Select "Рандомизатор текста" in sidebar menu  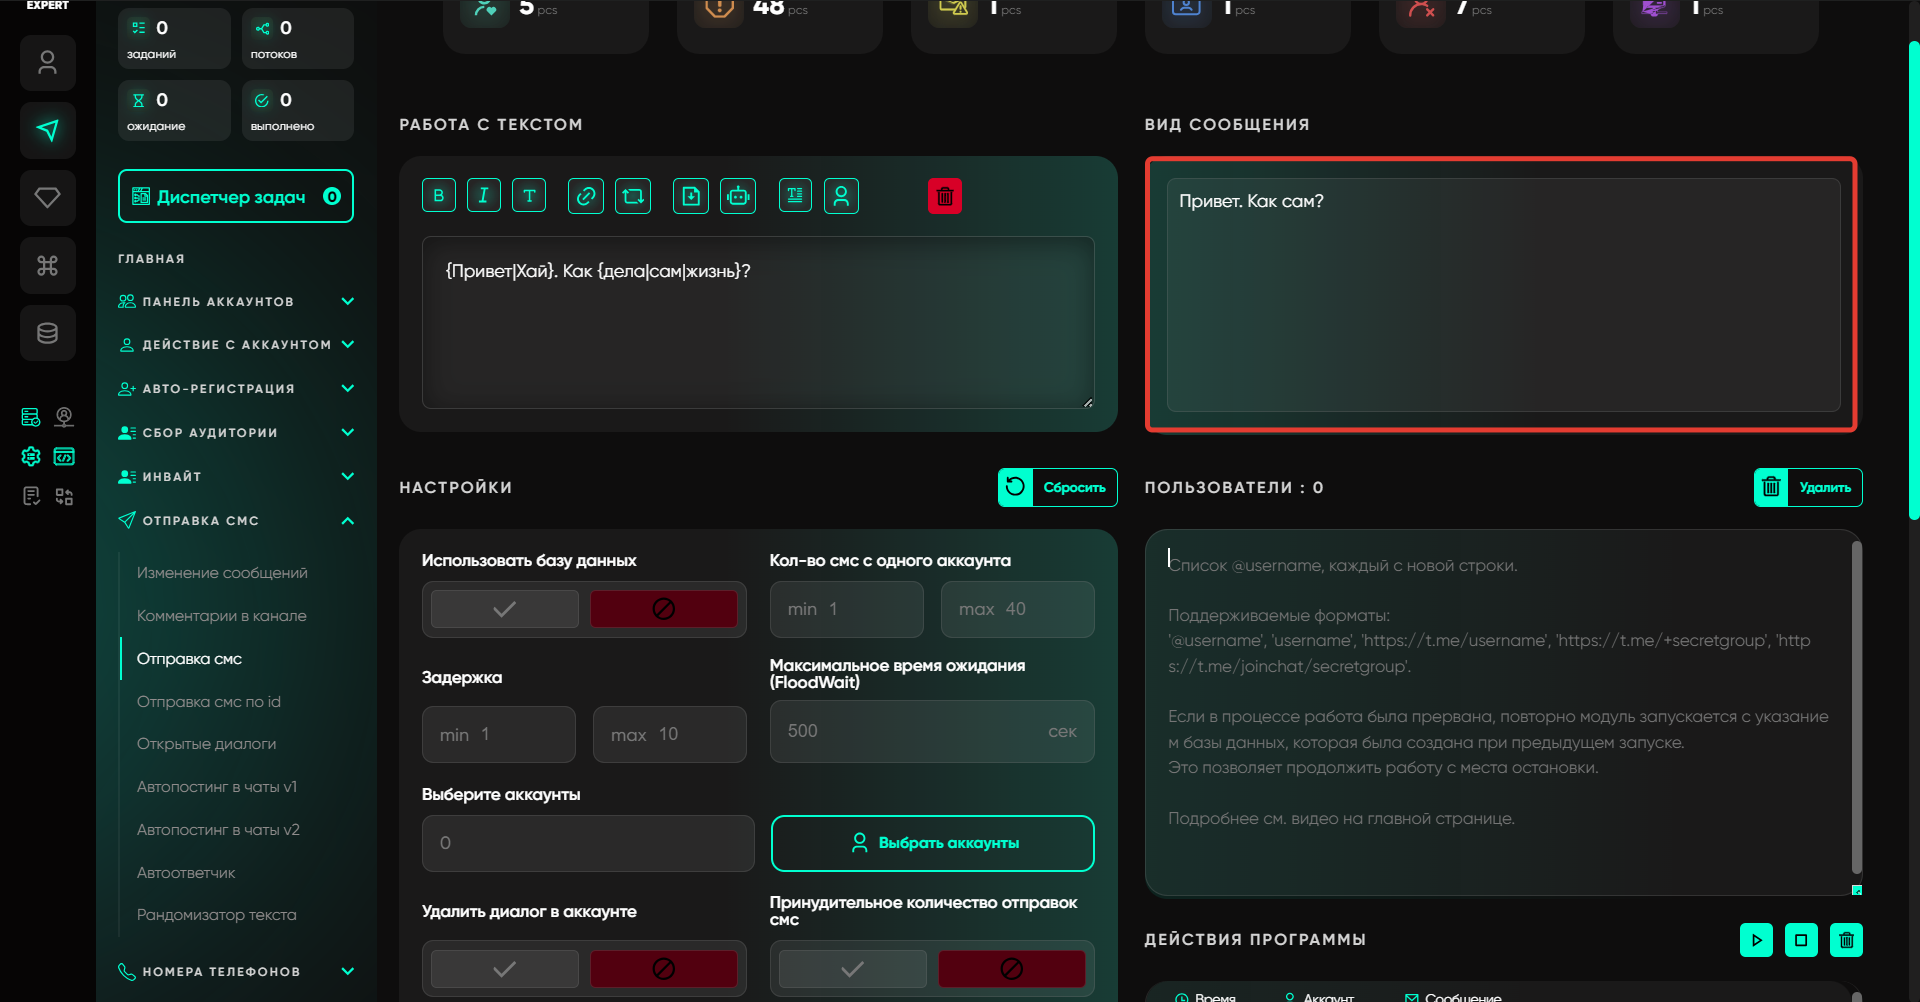(216, 915)
